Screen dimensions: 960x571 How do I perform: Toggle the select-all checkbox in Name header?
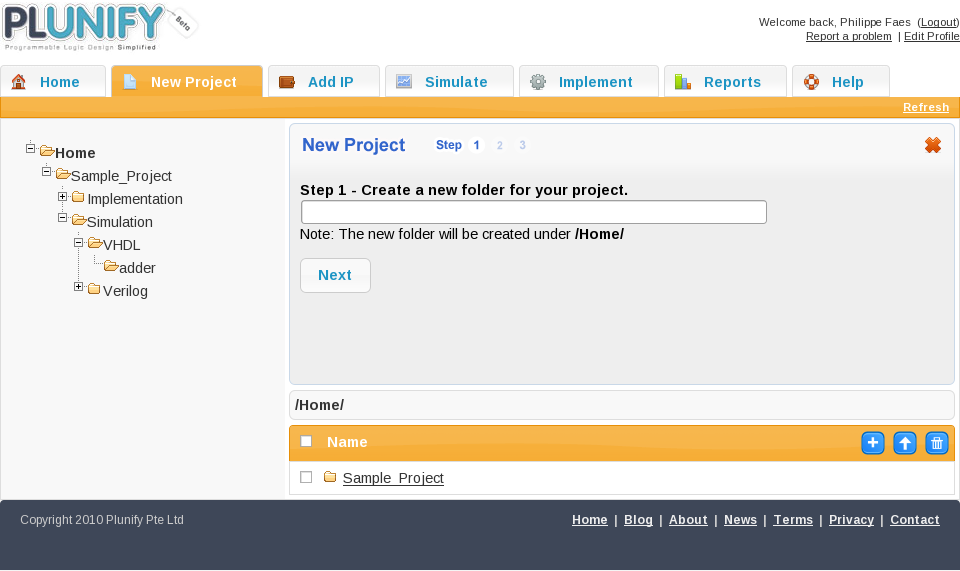pos(306,441)
